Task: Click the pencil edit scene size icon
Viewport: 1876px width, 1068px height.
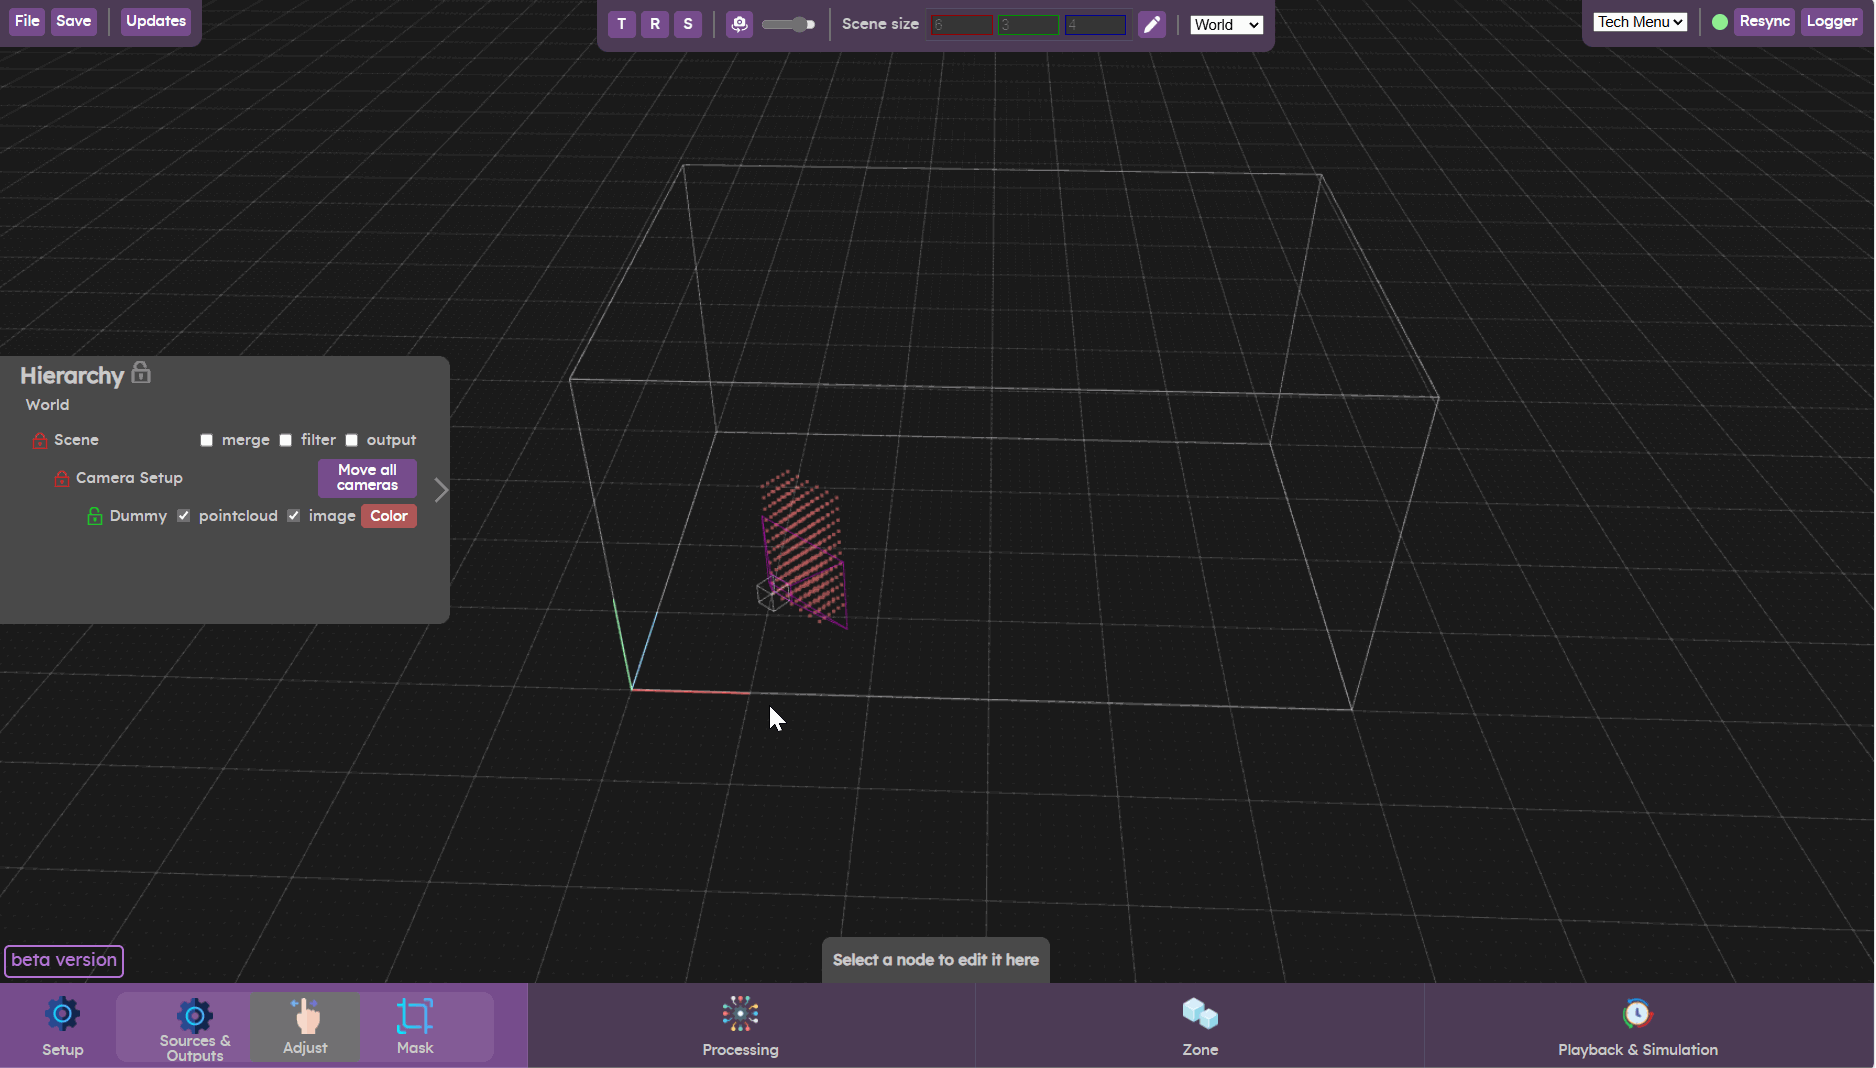Action: [x=1152, y=24]
